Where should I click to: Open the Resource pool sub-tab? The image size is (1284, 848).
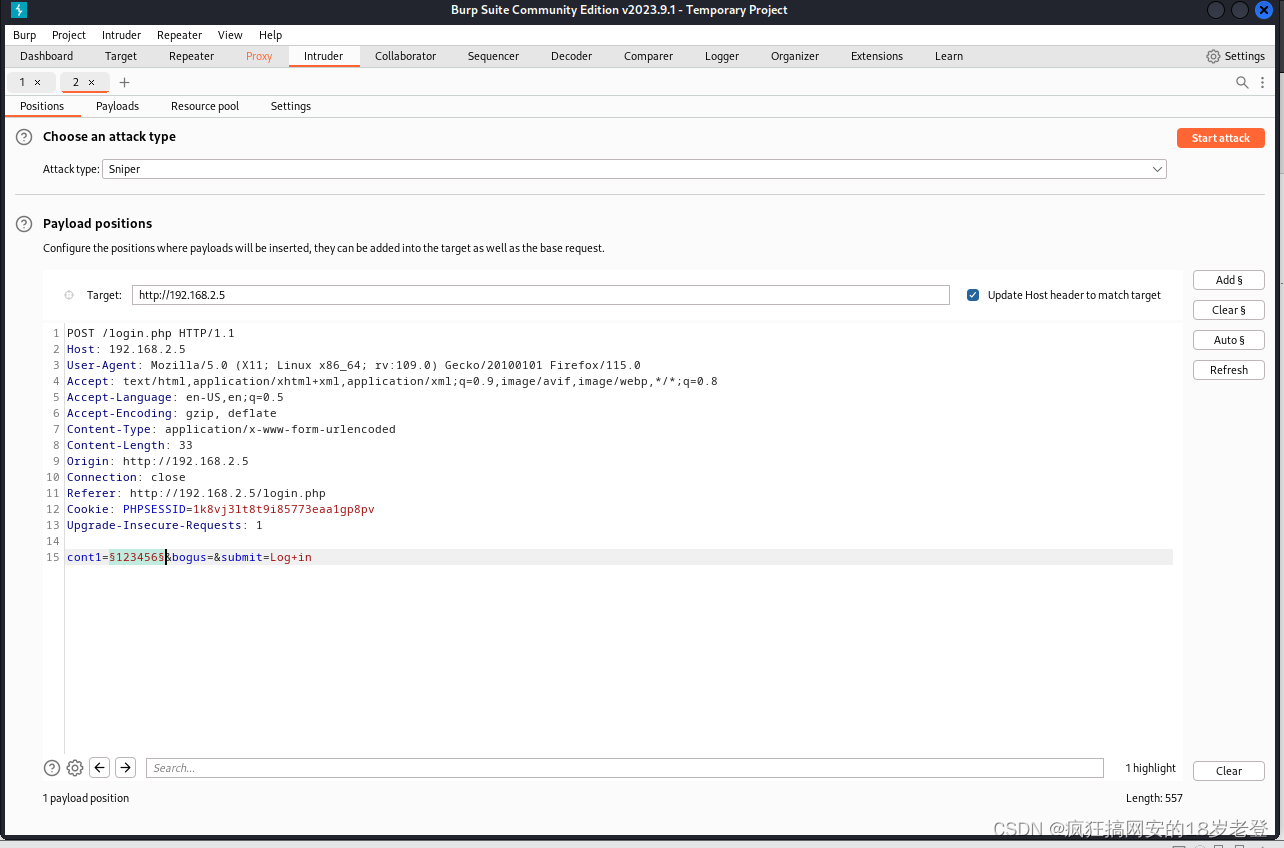click(205, 106)
